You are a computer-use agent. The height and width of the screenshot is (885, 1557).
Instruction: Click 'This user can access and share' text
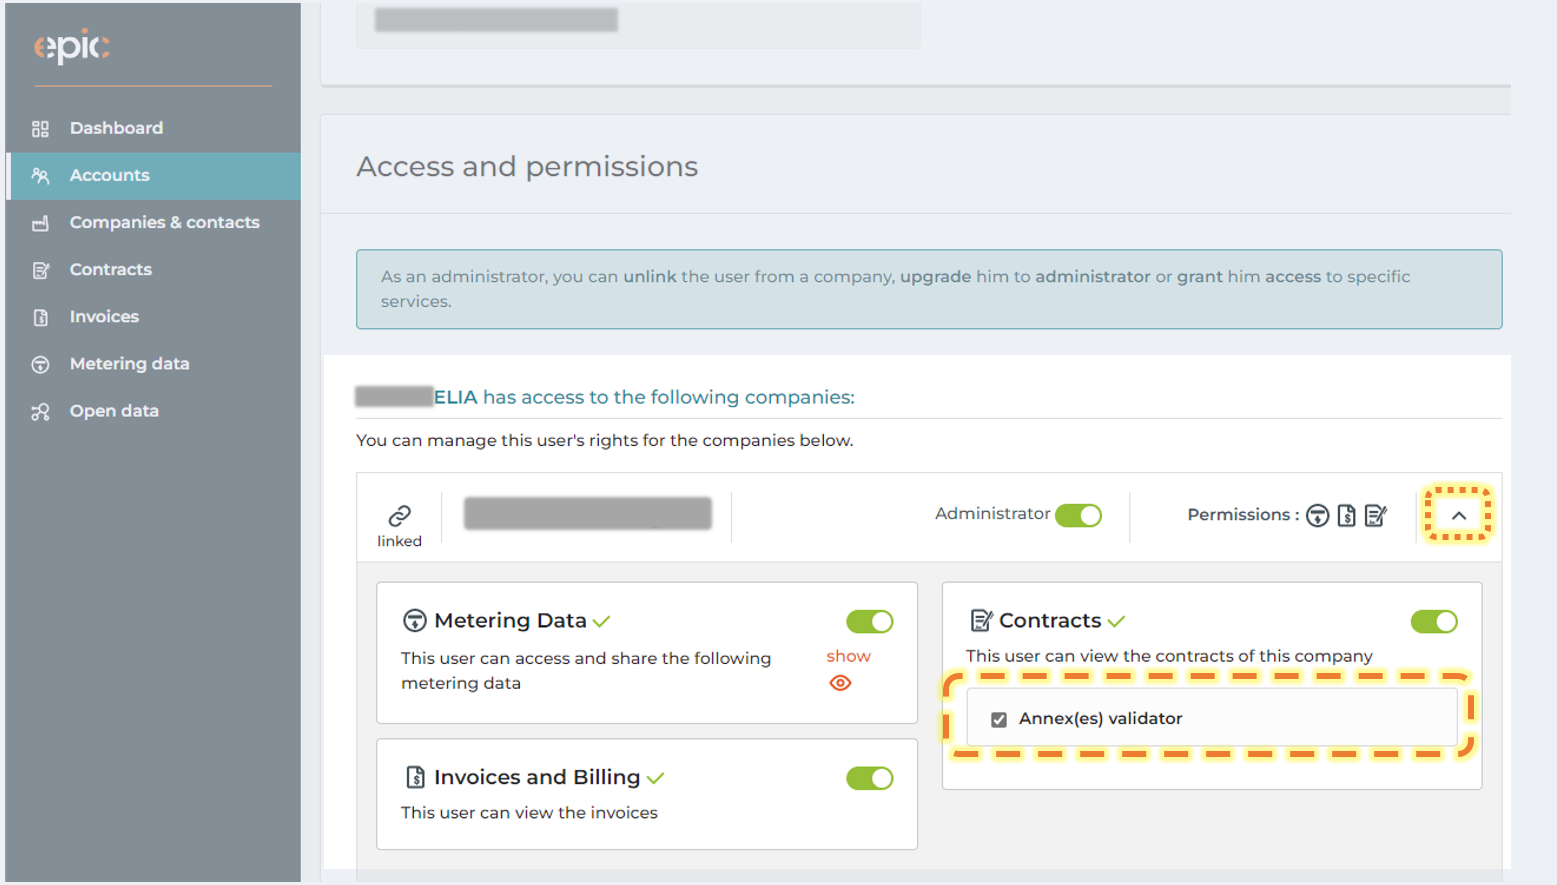pos(586,671)
